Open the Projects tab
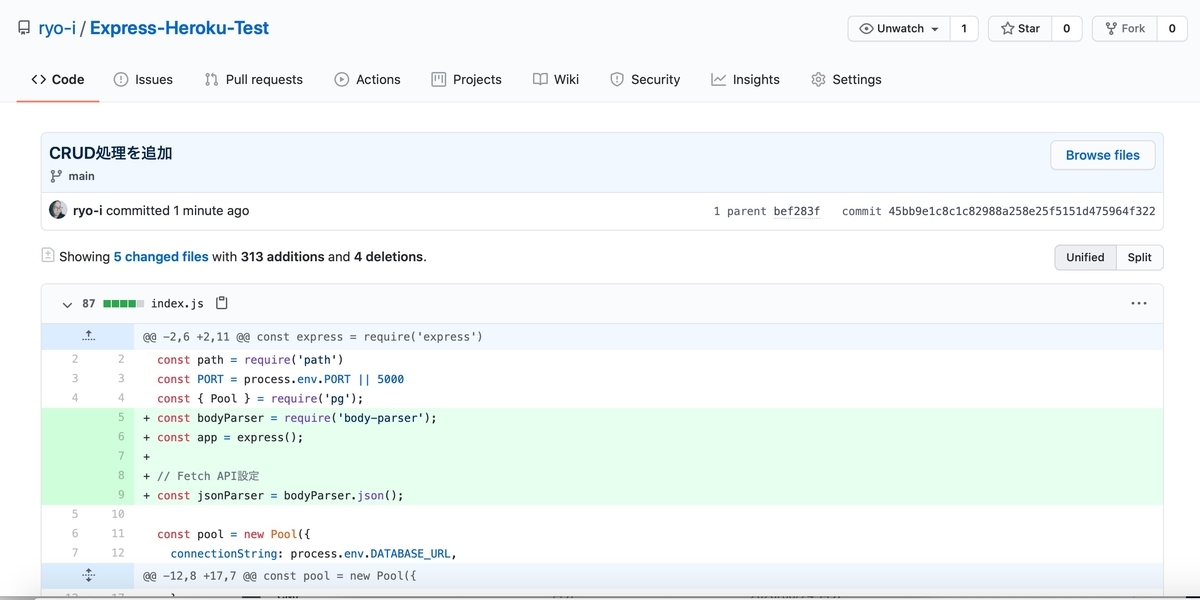The height and width of the screenshot is (600, 1200). [x=466, y=79]
